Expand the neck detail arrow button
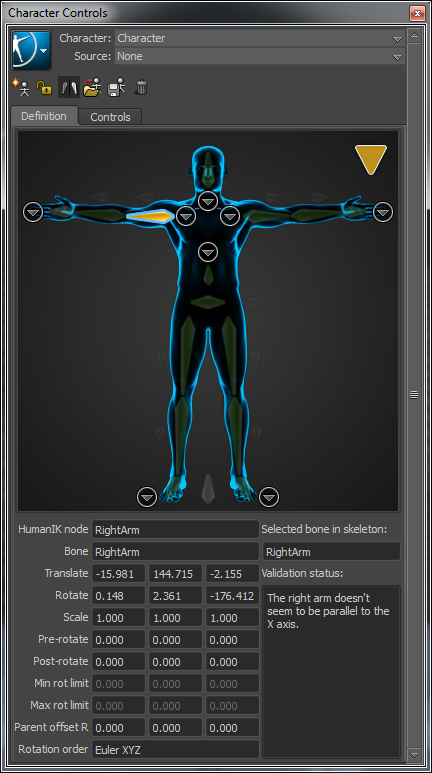The width and height of the screenshot is (432, 773). [x=208, y=201]
